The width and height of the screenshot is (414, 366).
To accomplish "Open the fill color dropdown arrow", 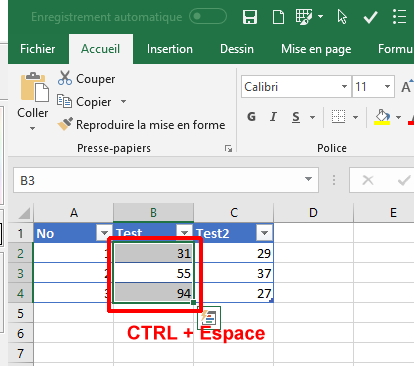I will tap(398, 117).
